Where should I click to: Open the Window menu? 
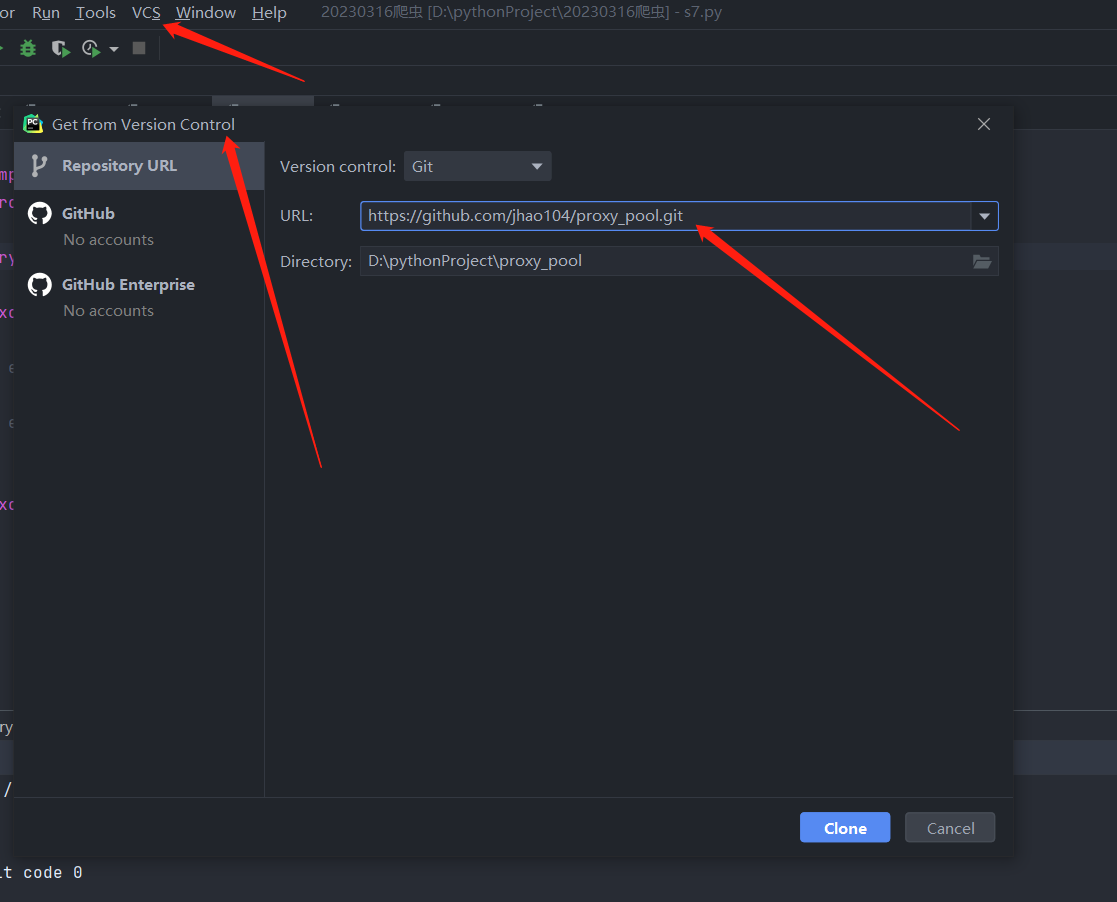(x=205, y=13)
